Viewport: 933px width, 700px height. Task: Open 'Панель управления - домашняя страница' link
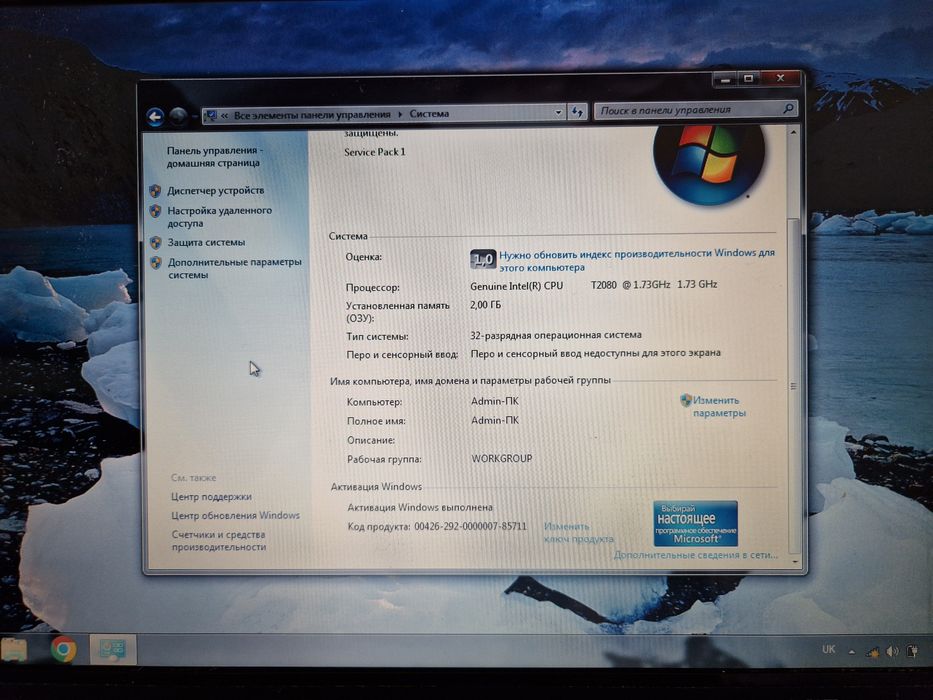(214, 157)
